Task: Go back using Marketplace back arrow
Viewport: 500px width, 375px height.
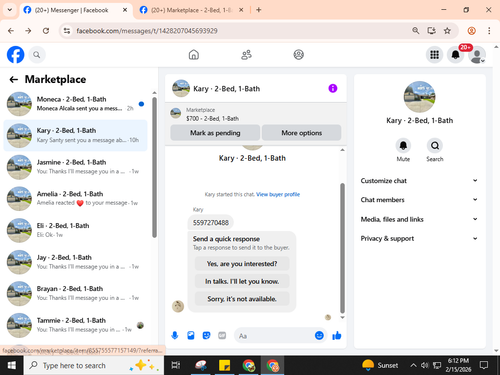Action: [x=13, y=79]
